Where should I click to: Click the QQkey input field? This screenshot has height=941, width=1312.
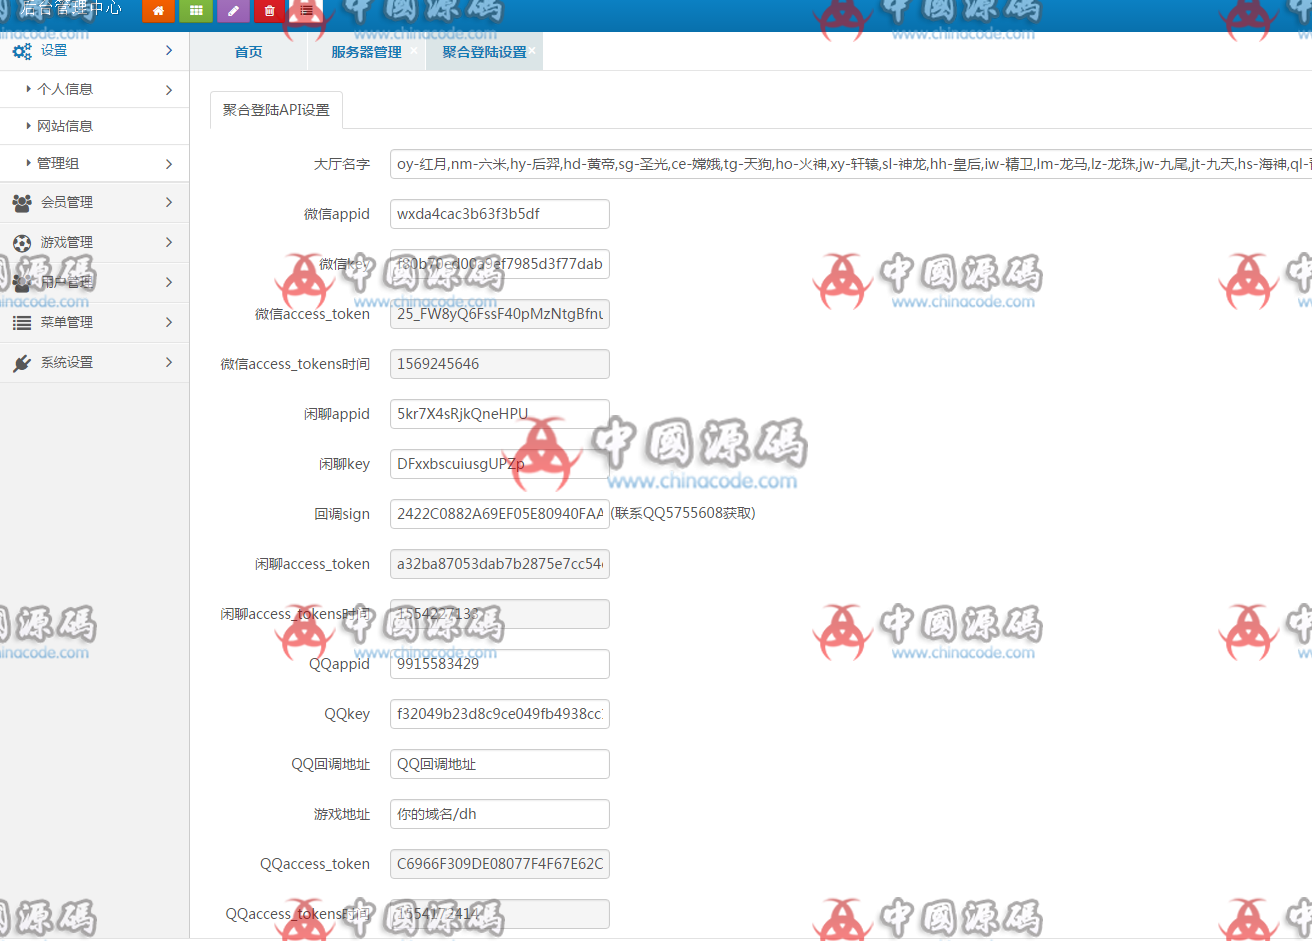tap(499, 714)
